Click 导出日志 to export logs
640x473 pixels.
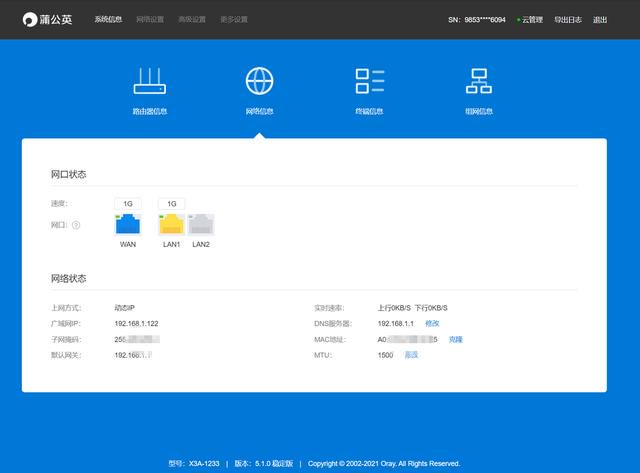(x=568, y=20)
